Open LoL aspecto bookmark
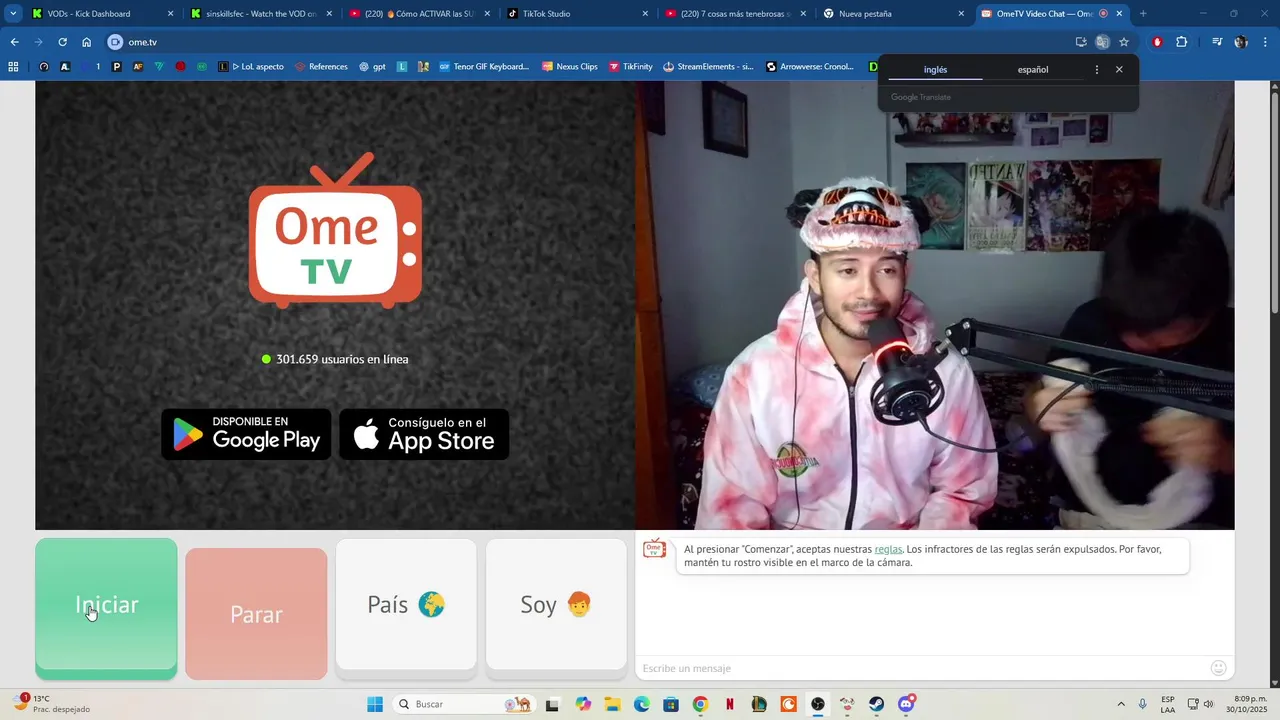This screenshot has width=1280, height=720. pyautogui.click(x=252, y=67)
